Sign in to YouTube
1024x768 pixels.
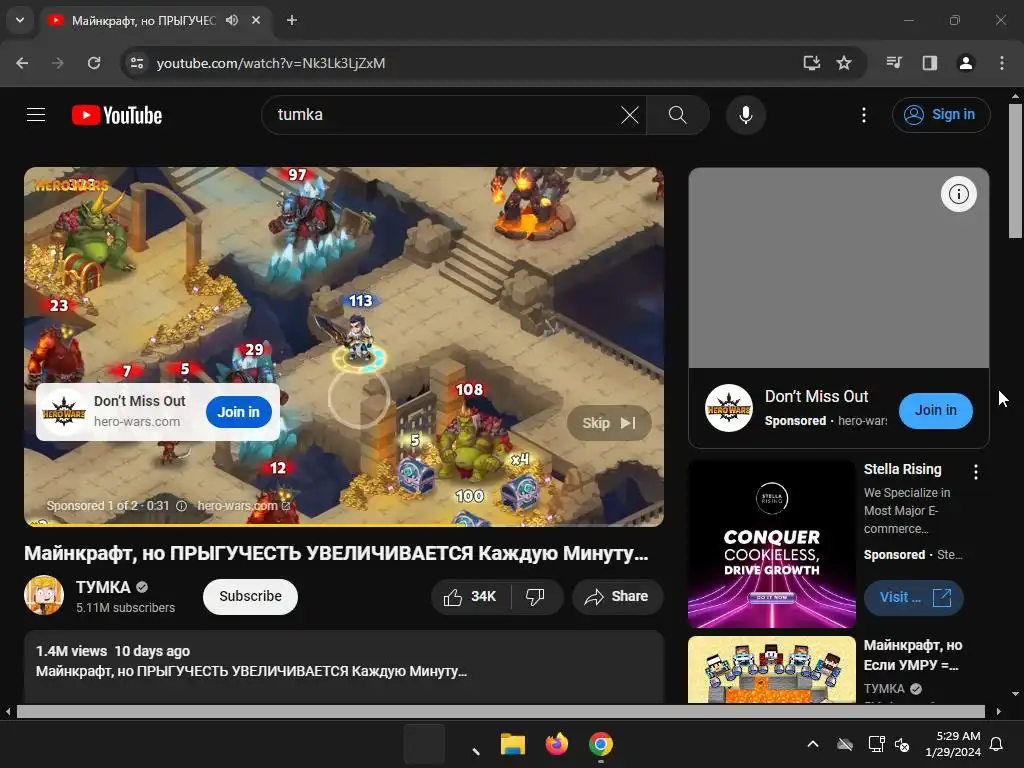[940, 115]
